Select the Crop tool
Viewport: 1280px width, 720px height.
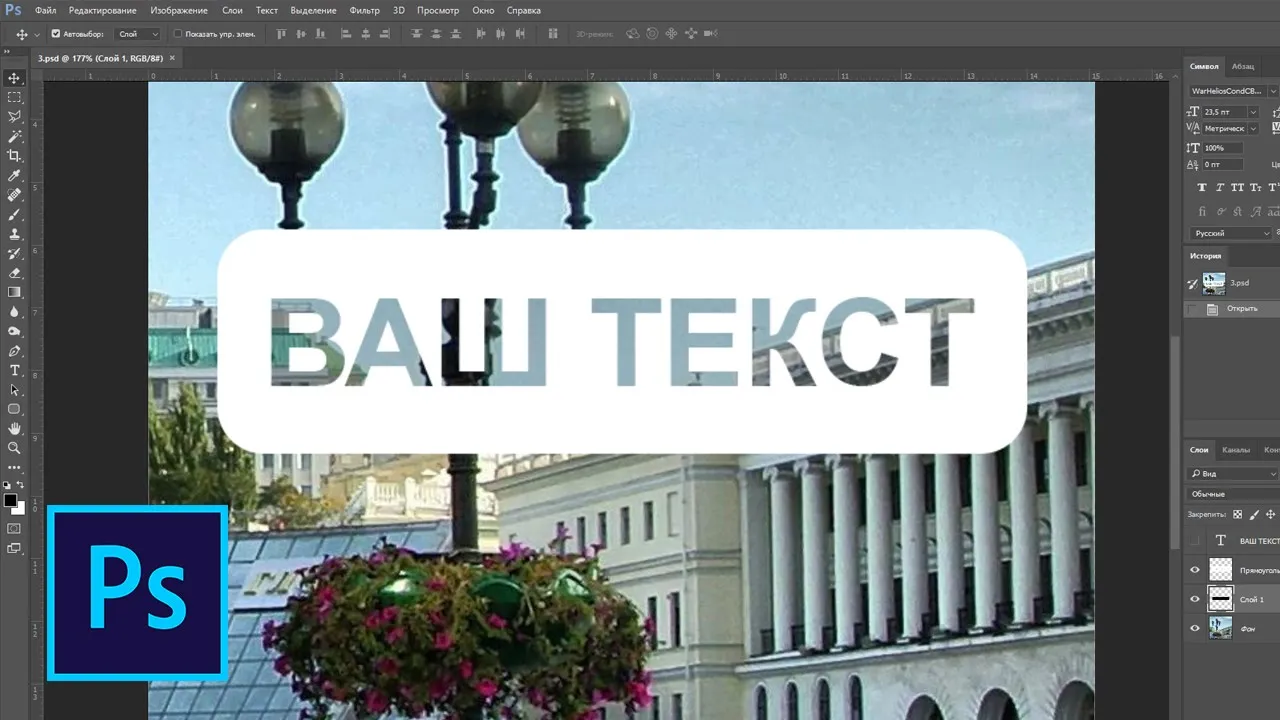14,156
